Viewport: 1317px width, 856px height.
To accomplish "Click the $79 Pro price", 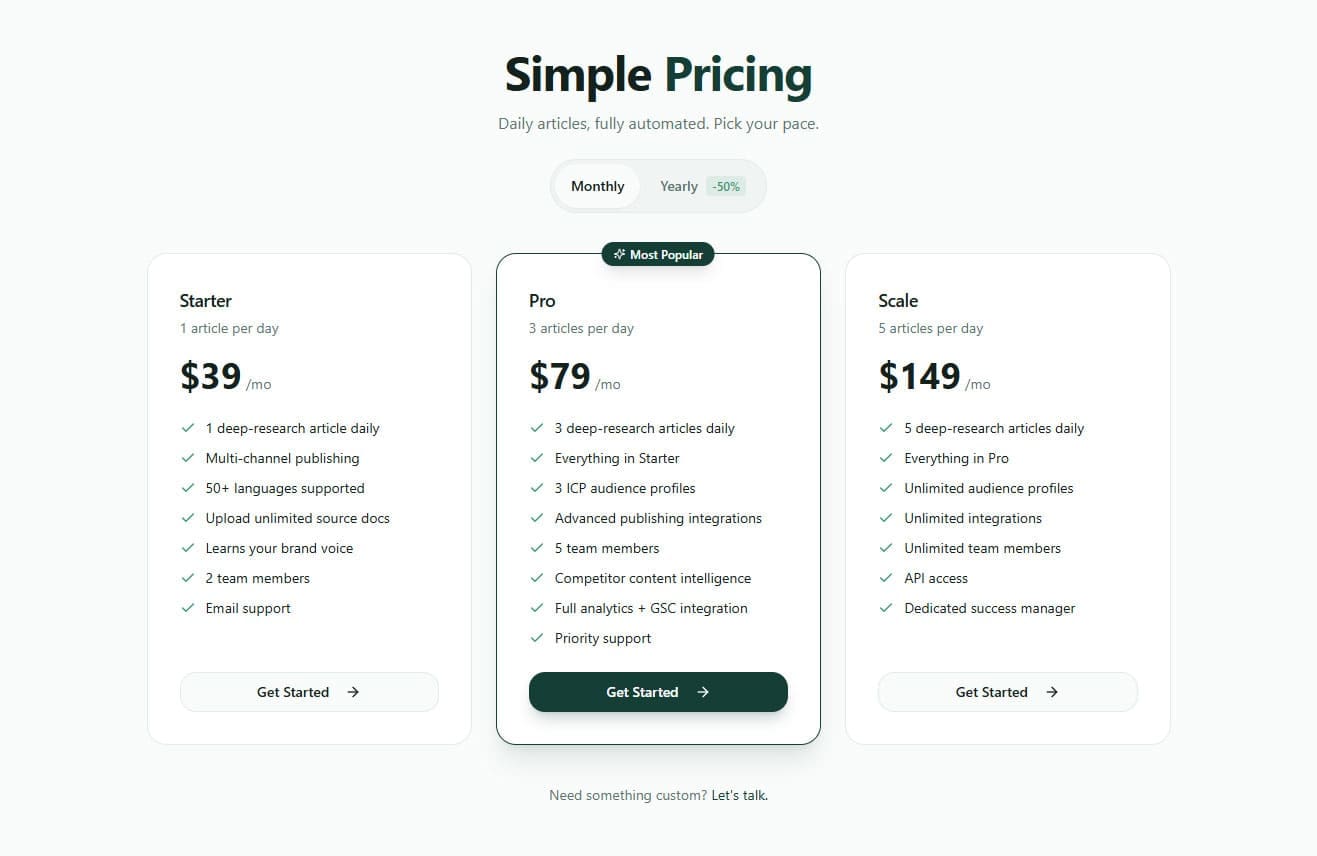I will tap(560, 376).
